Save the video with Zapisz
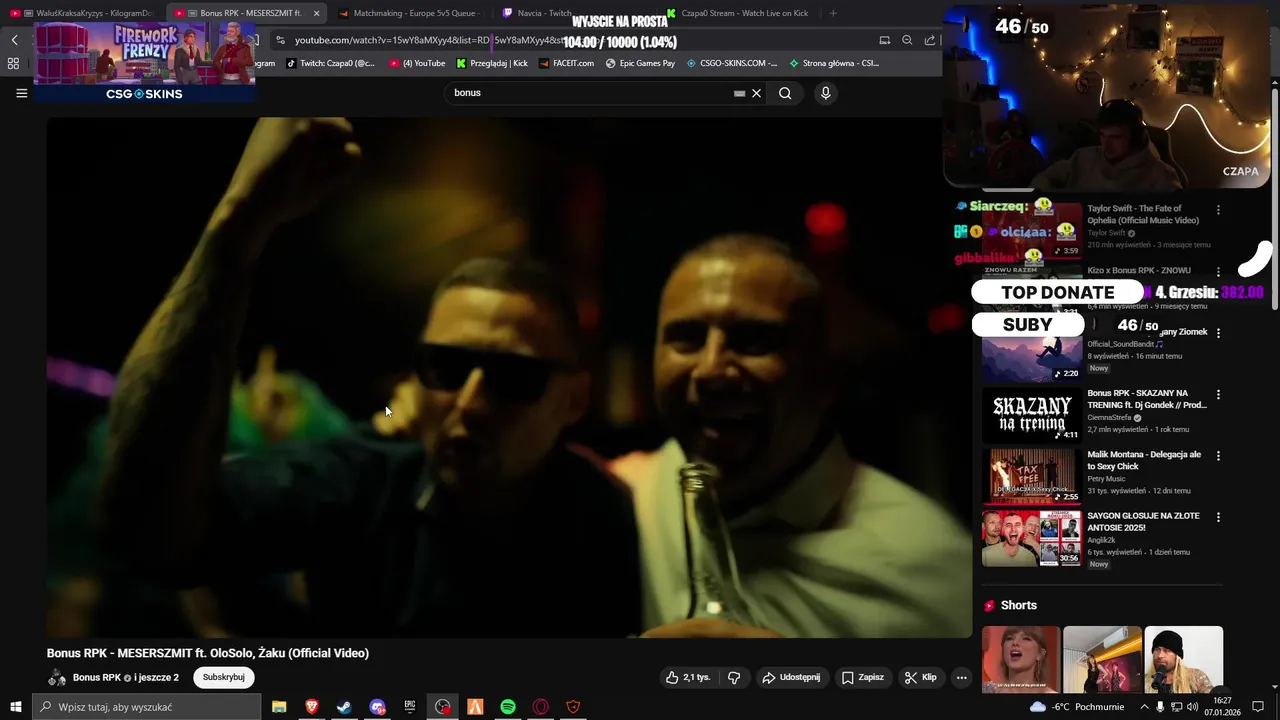This screenshot has width=1280, height=720. (863, 677)
